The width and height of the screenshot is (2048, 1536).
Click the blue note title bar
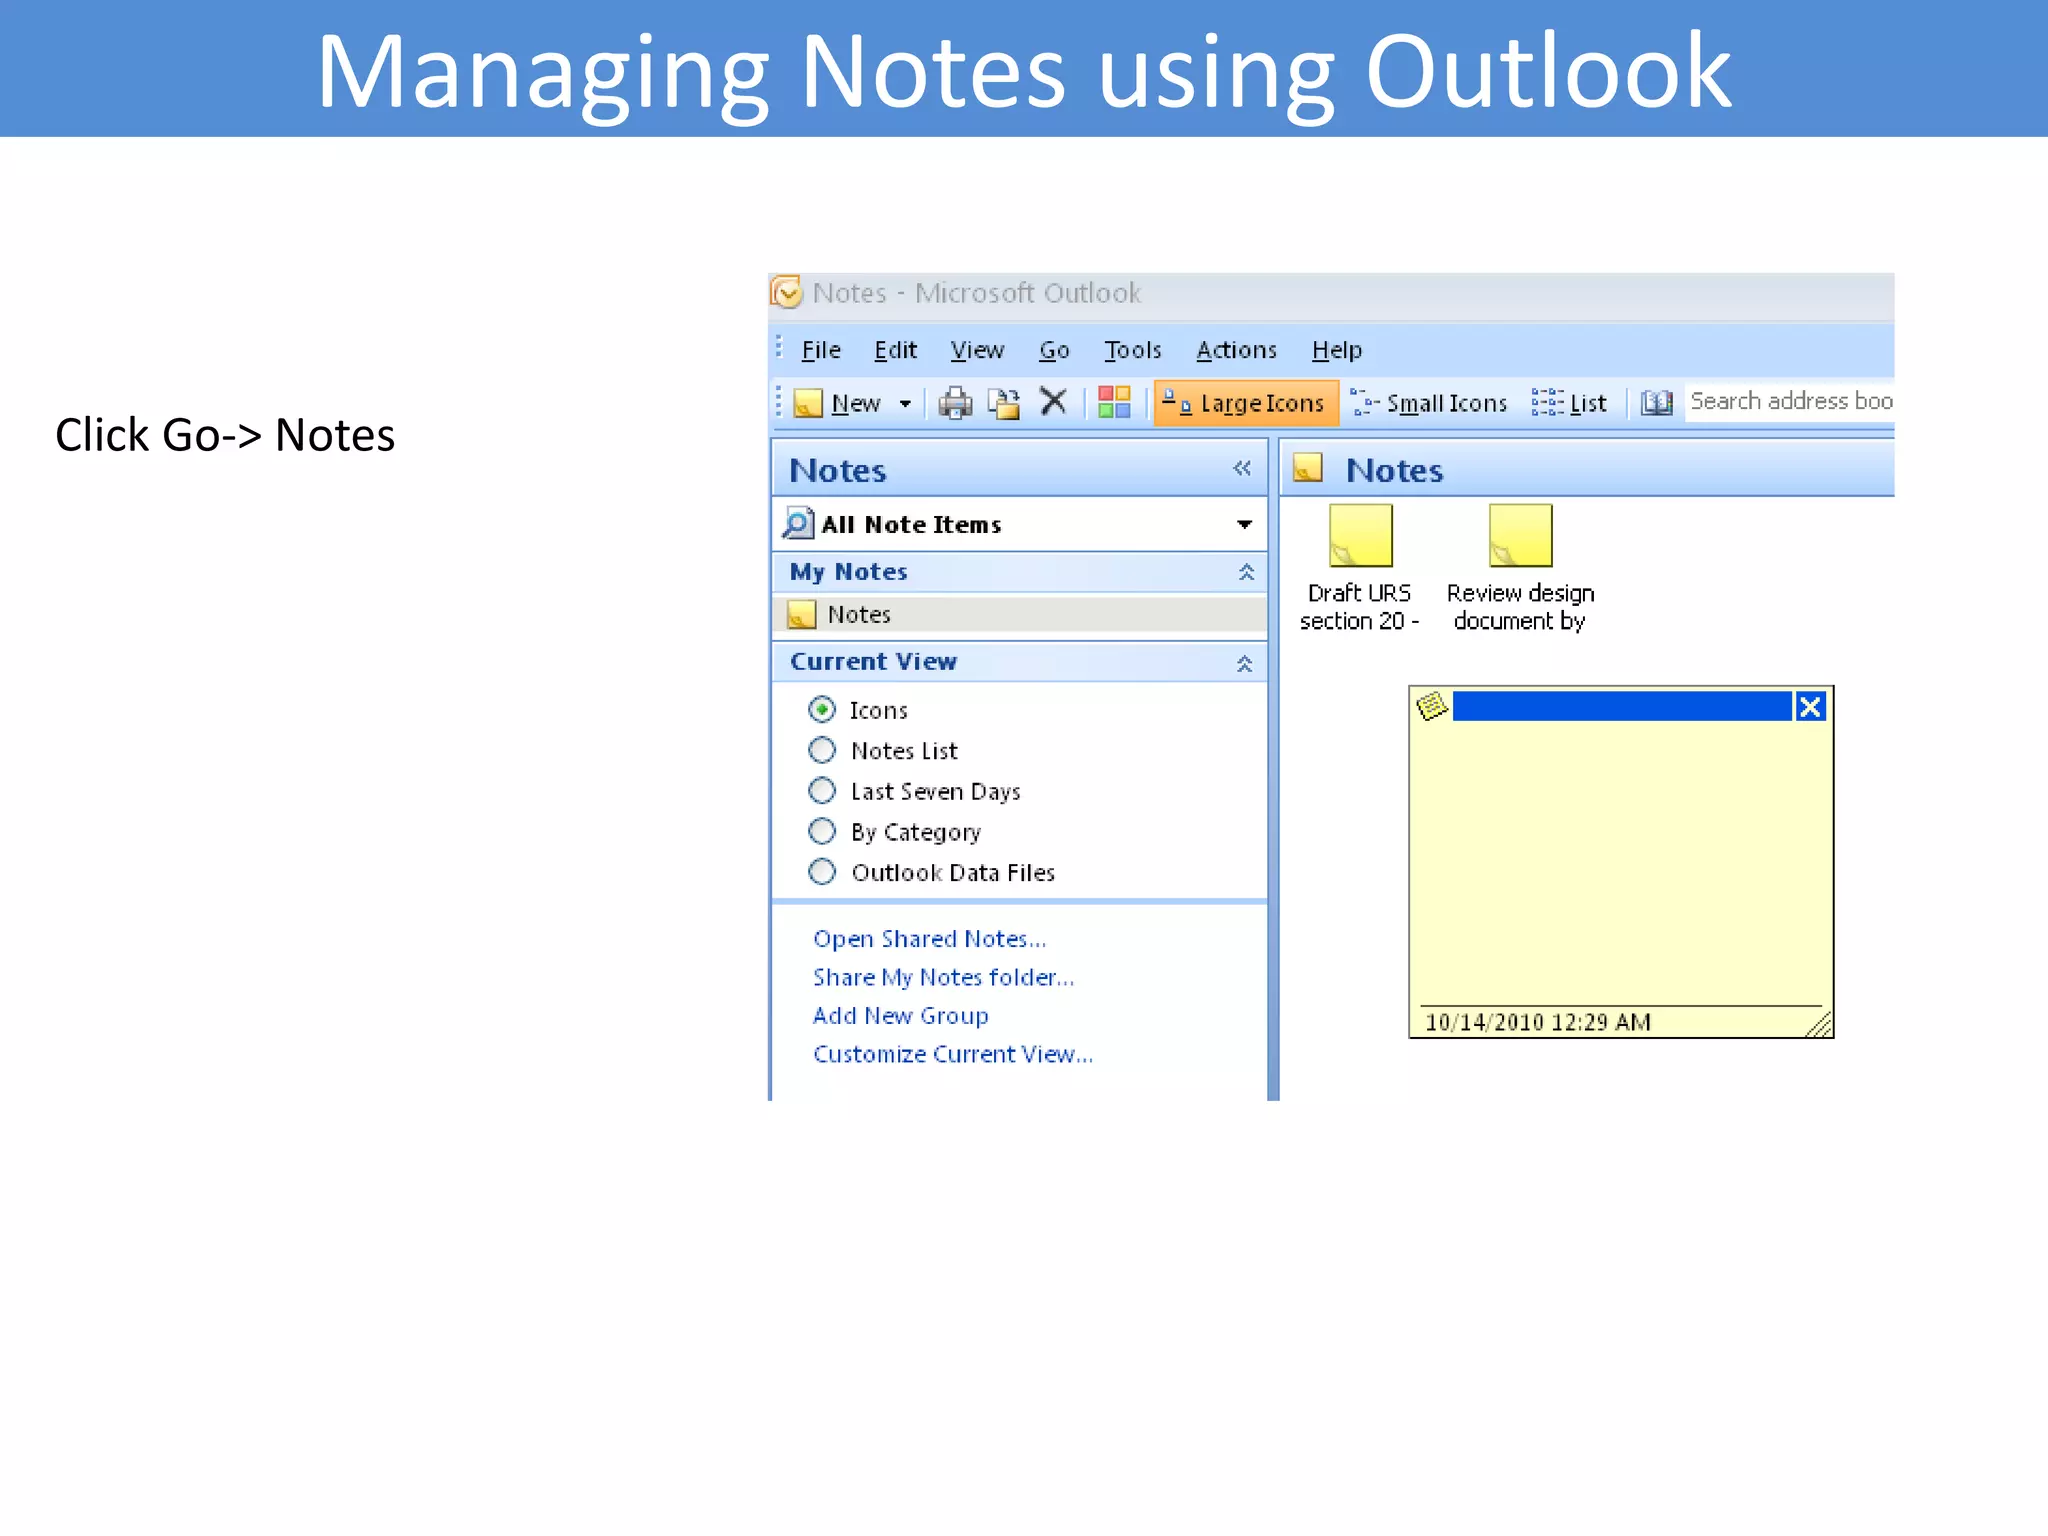(x=1621, y=706)
